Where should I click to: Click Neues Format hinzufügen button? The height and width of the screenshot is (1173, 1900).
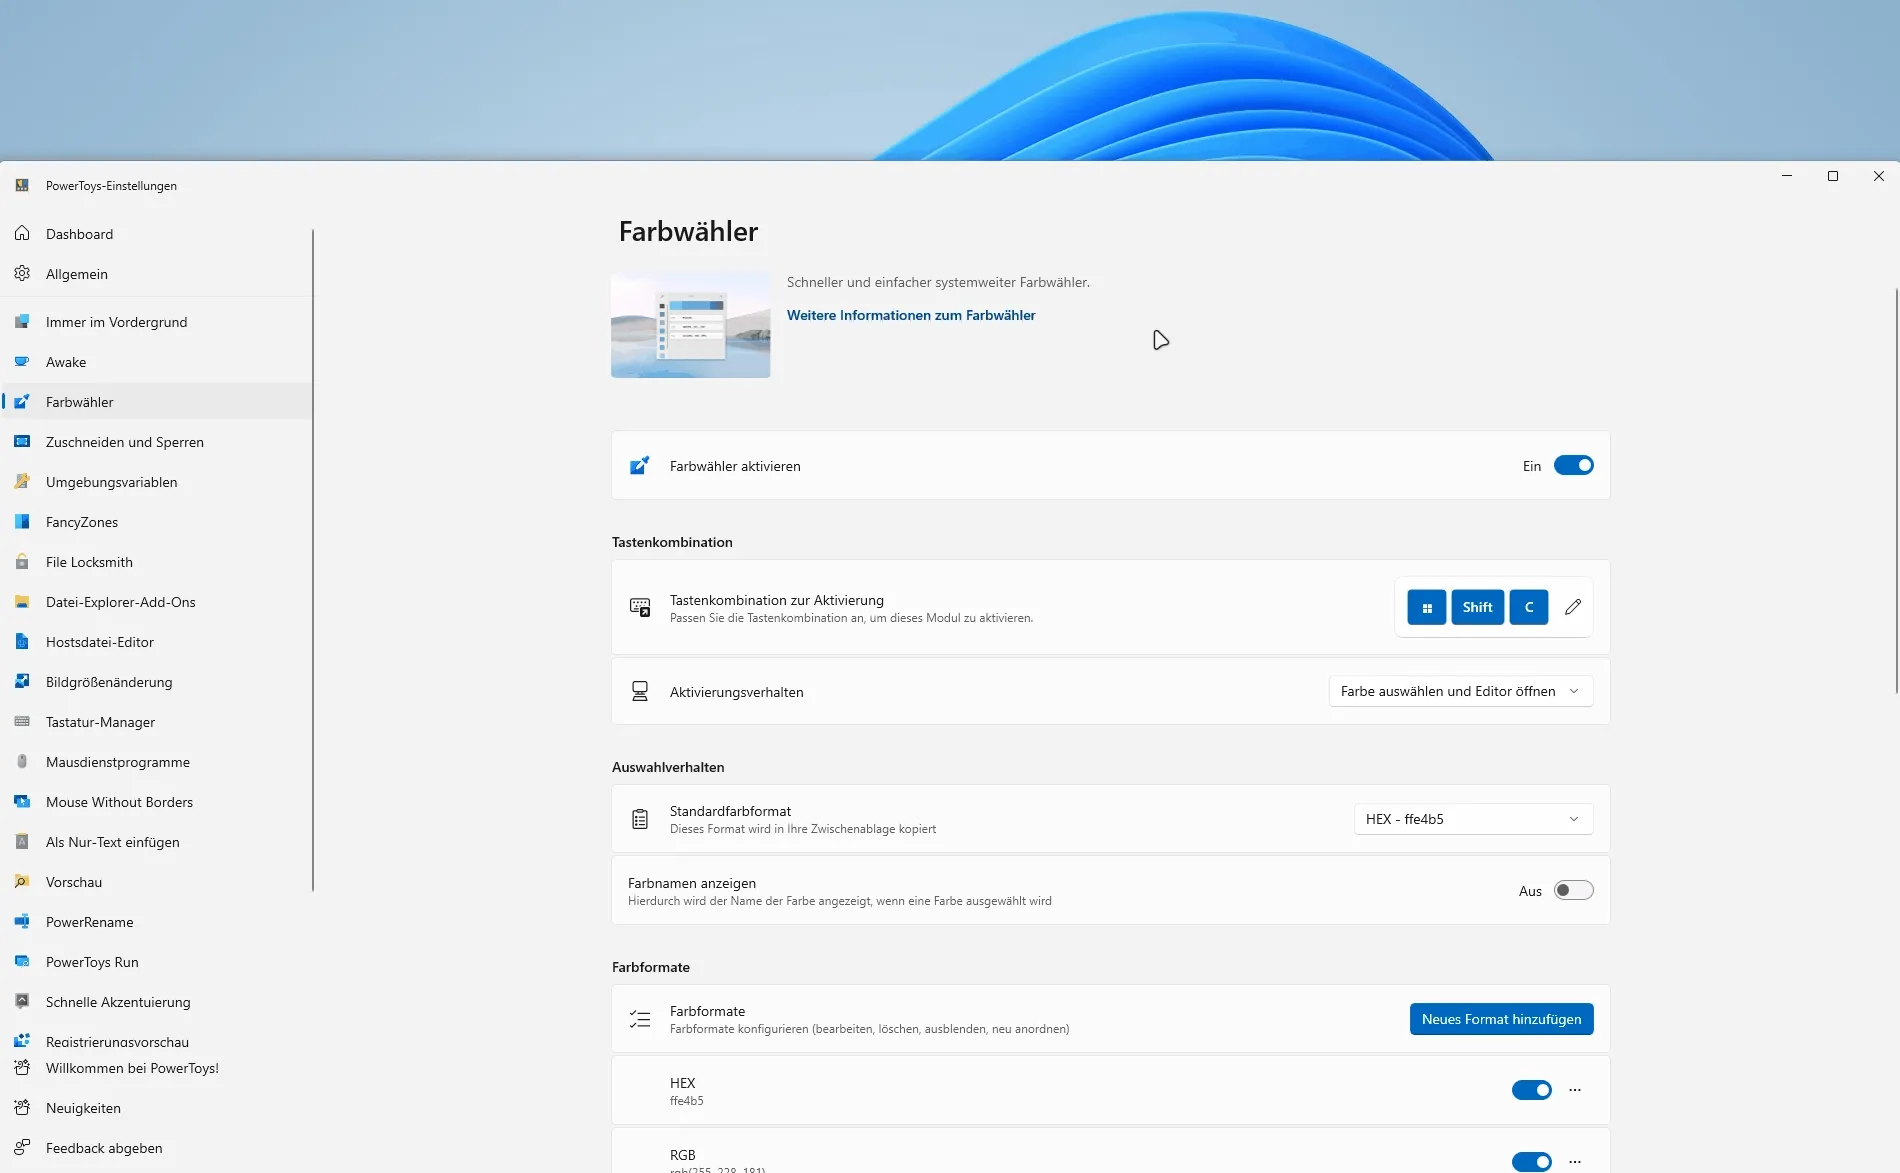coord(1501,1019)
